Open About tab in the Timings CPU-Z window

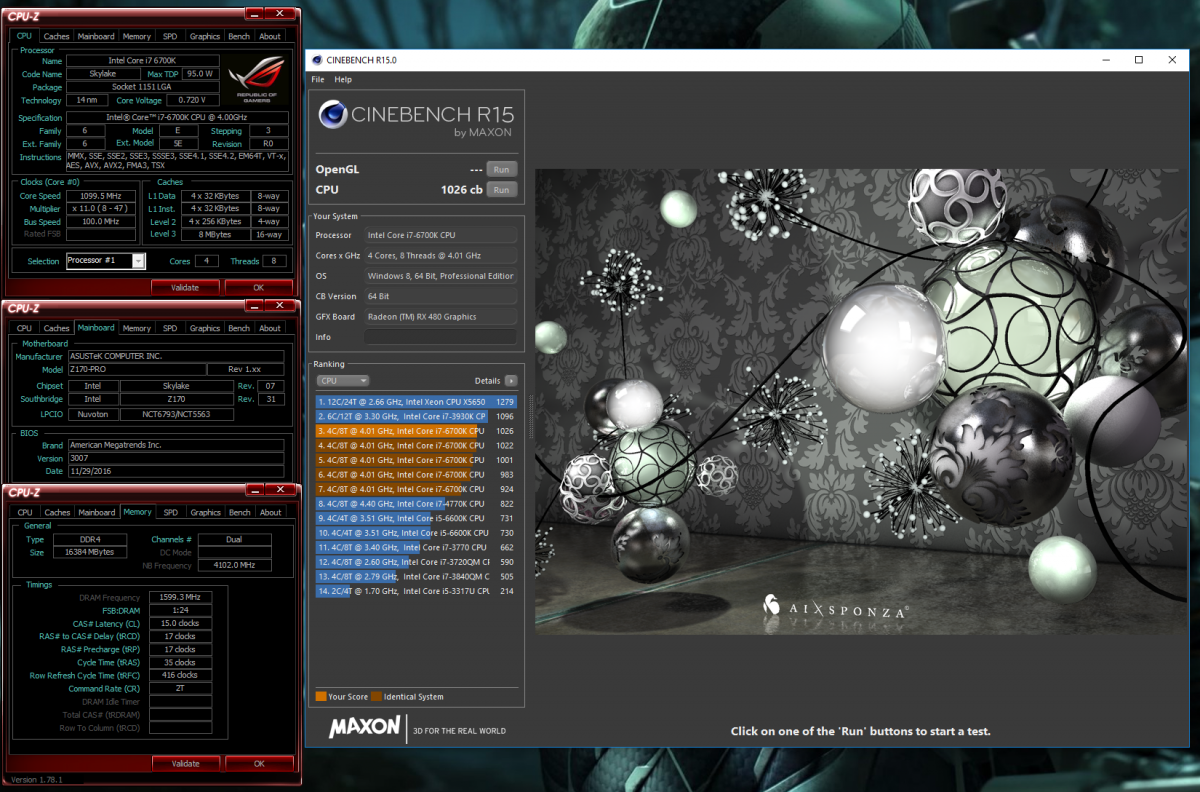pos(271,512)
